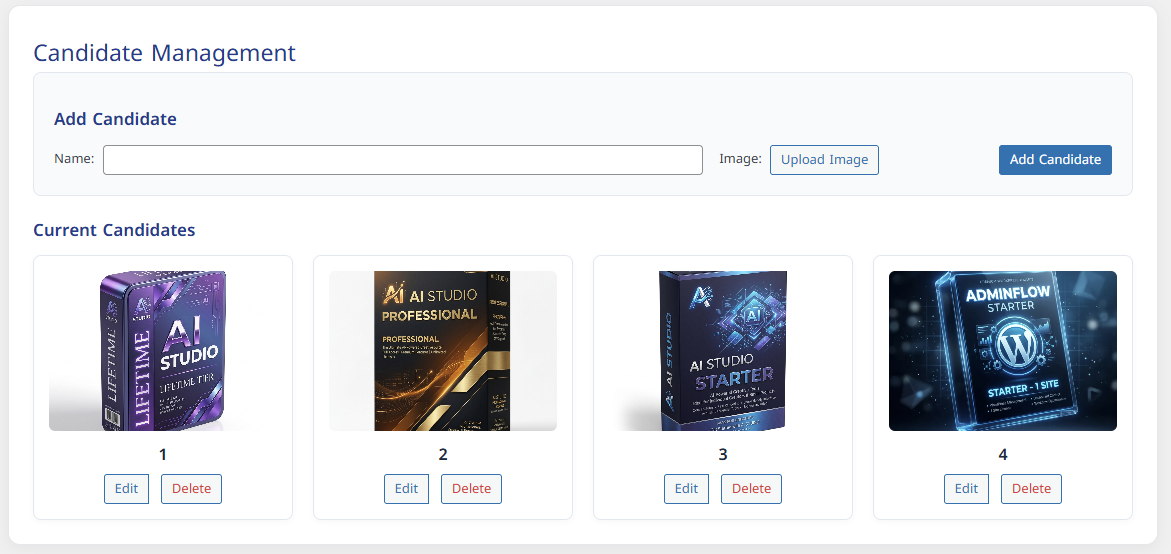Click the Upload Image button
The height and width of the screenshot is (554, 1171).
coord(824,160)
